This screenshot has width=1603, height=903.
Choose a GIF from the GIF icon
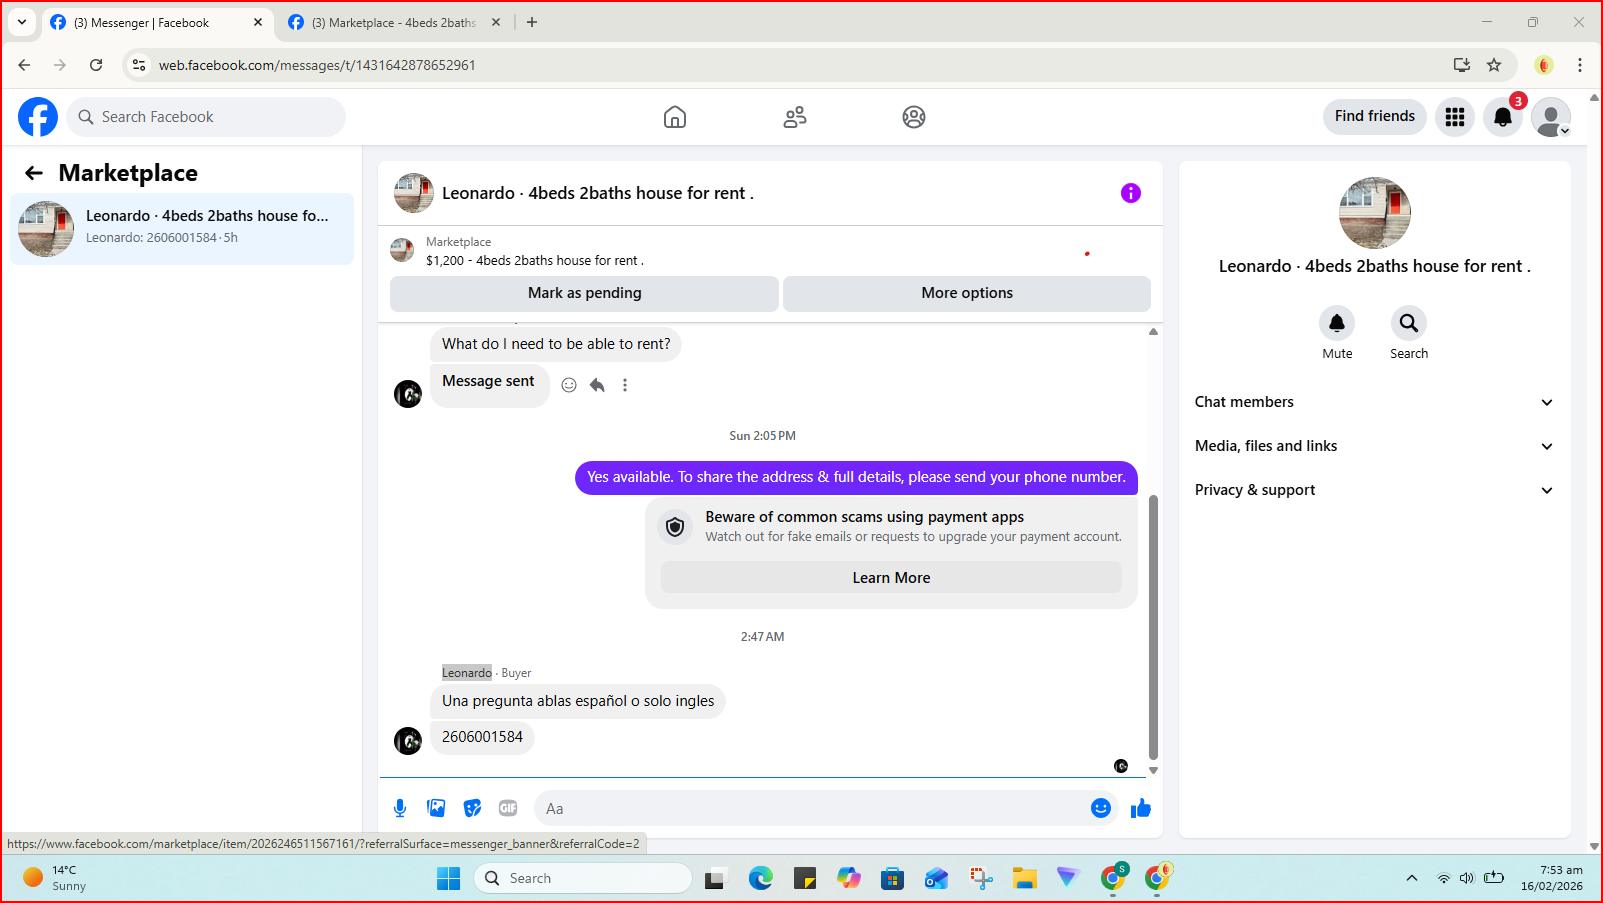508,808
